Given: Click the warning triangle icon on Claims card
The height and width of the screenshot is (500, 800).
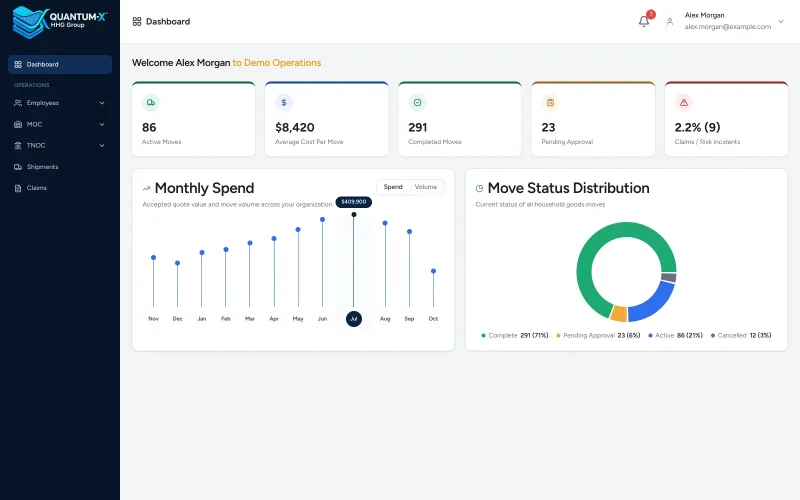Looking at the screenshot, I should 684,103.
